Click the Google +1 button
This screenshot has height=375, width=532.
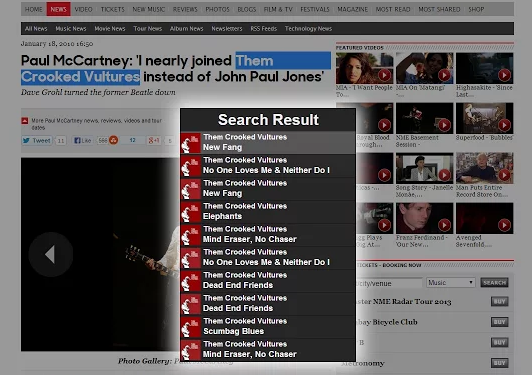(154, 140)
